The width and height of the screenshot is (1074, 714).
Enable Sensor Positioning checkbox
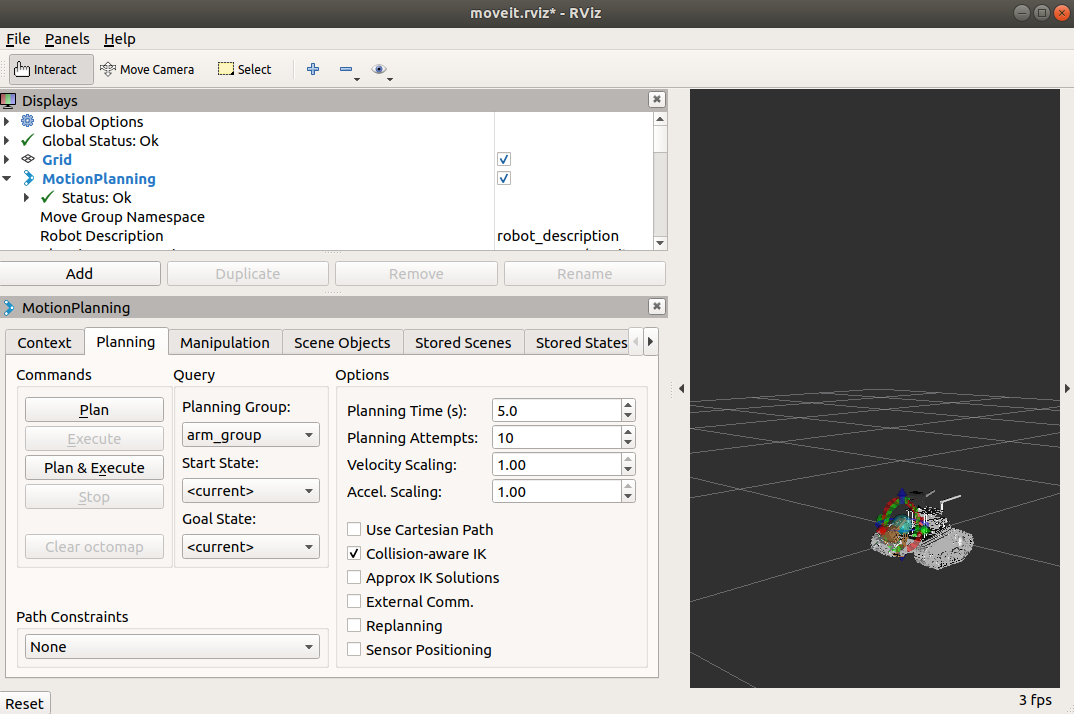354,649
